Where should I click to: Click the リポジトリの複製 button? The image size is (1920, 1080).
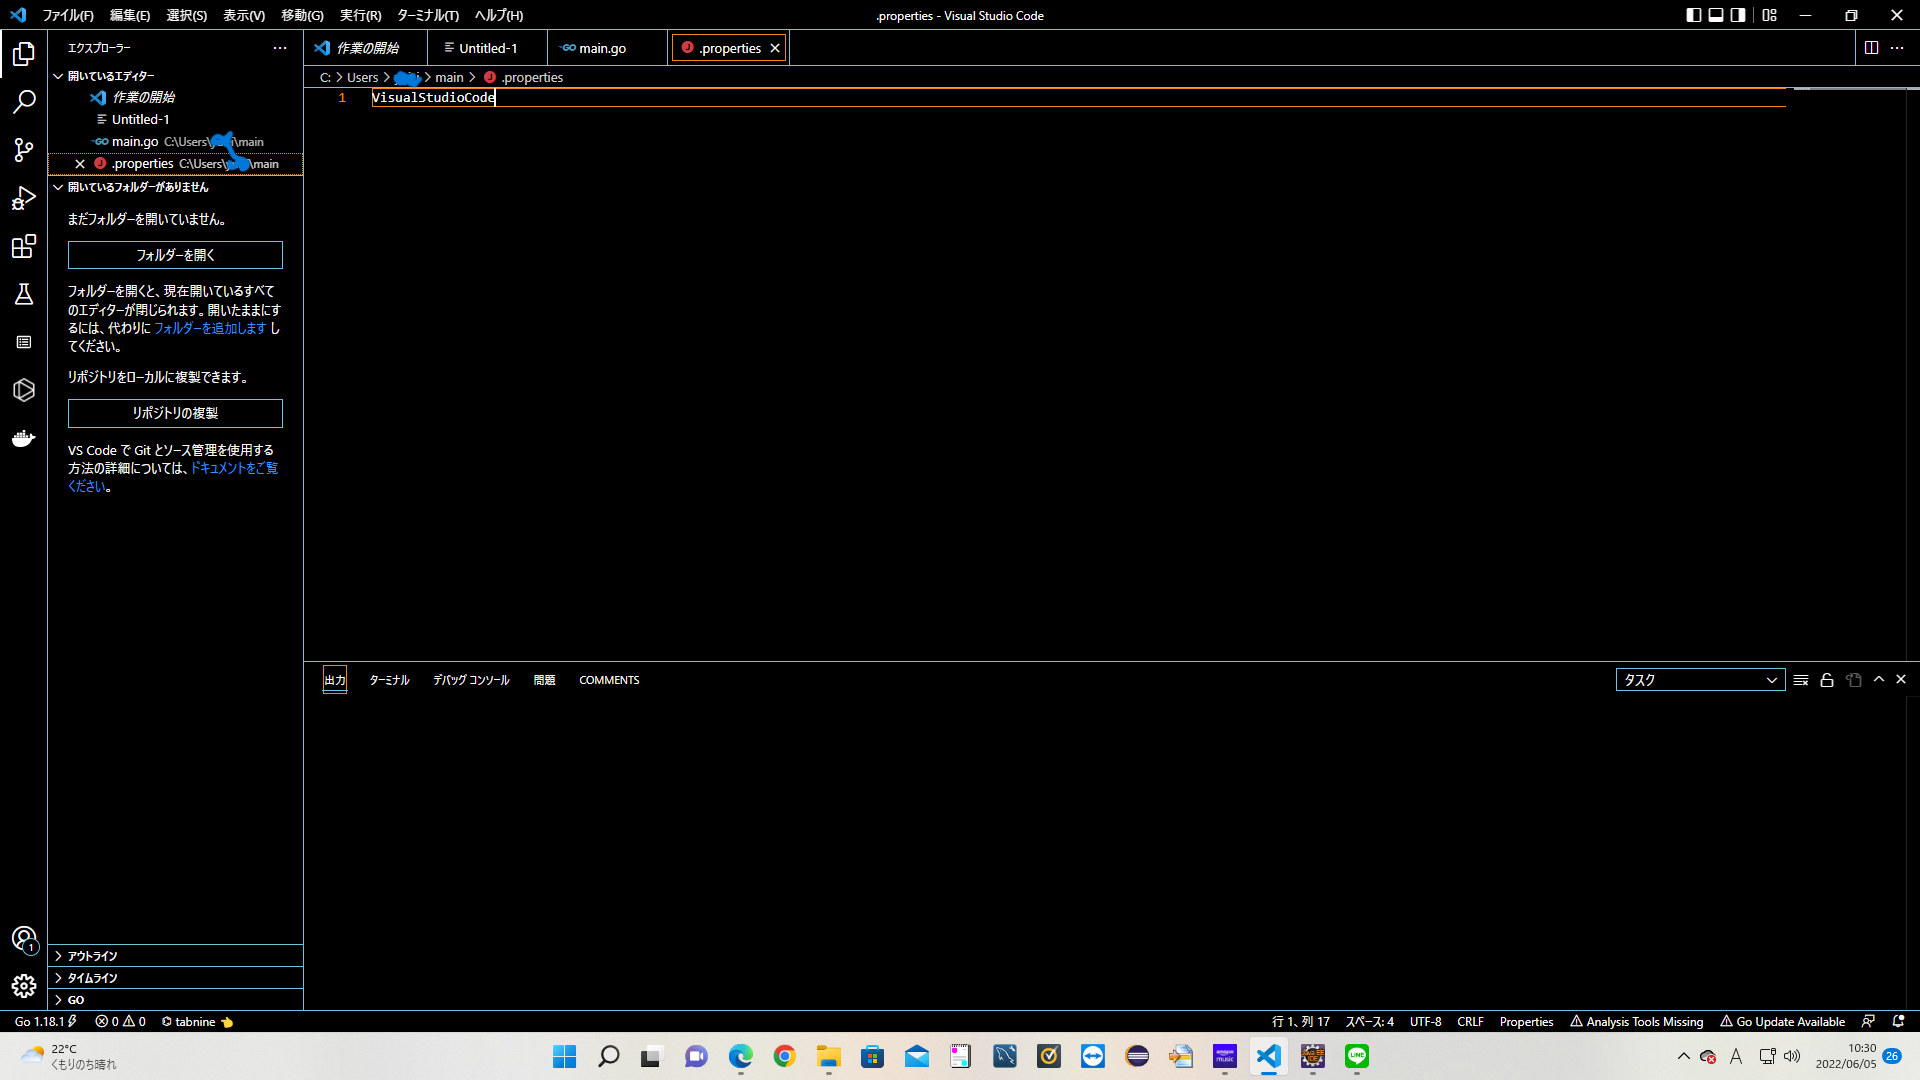coord(175,413)
